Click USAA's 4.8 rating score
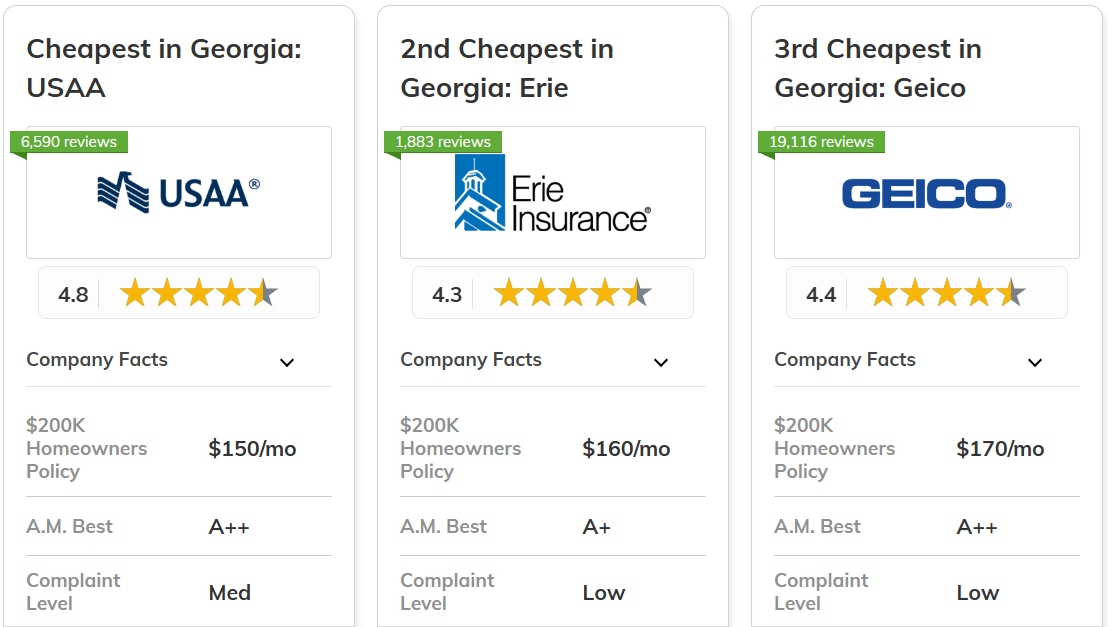Viewport: 1108px width, 627px height. 73,293
